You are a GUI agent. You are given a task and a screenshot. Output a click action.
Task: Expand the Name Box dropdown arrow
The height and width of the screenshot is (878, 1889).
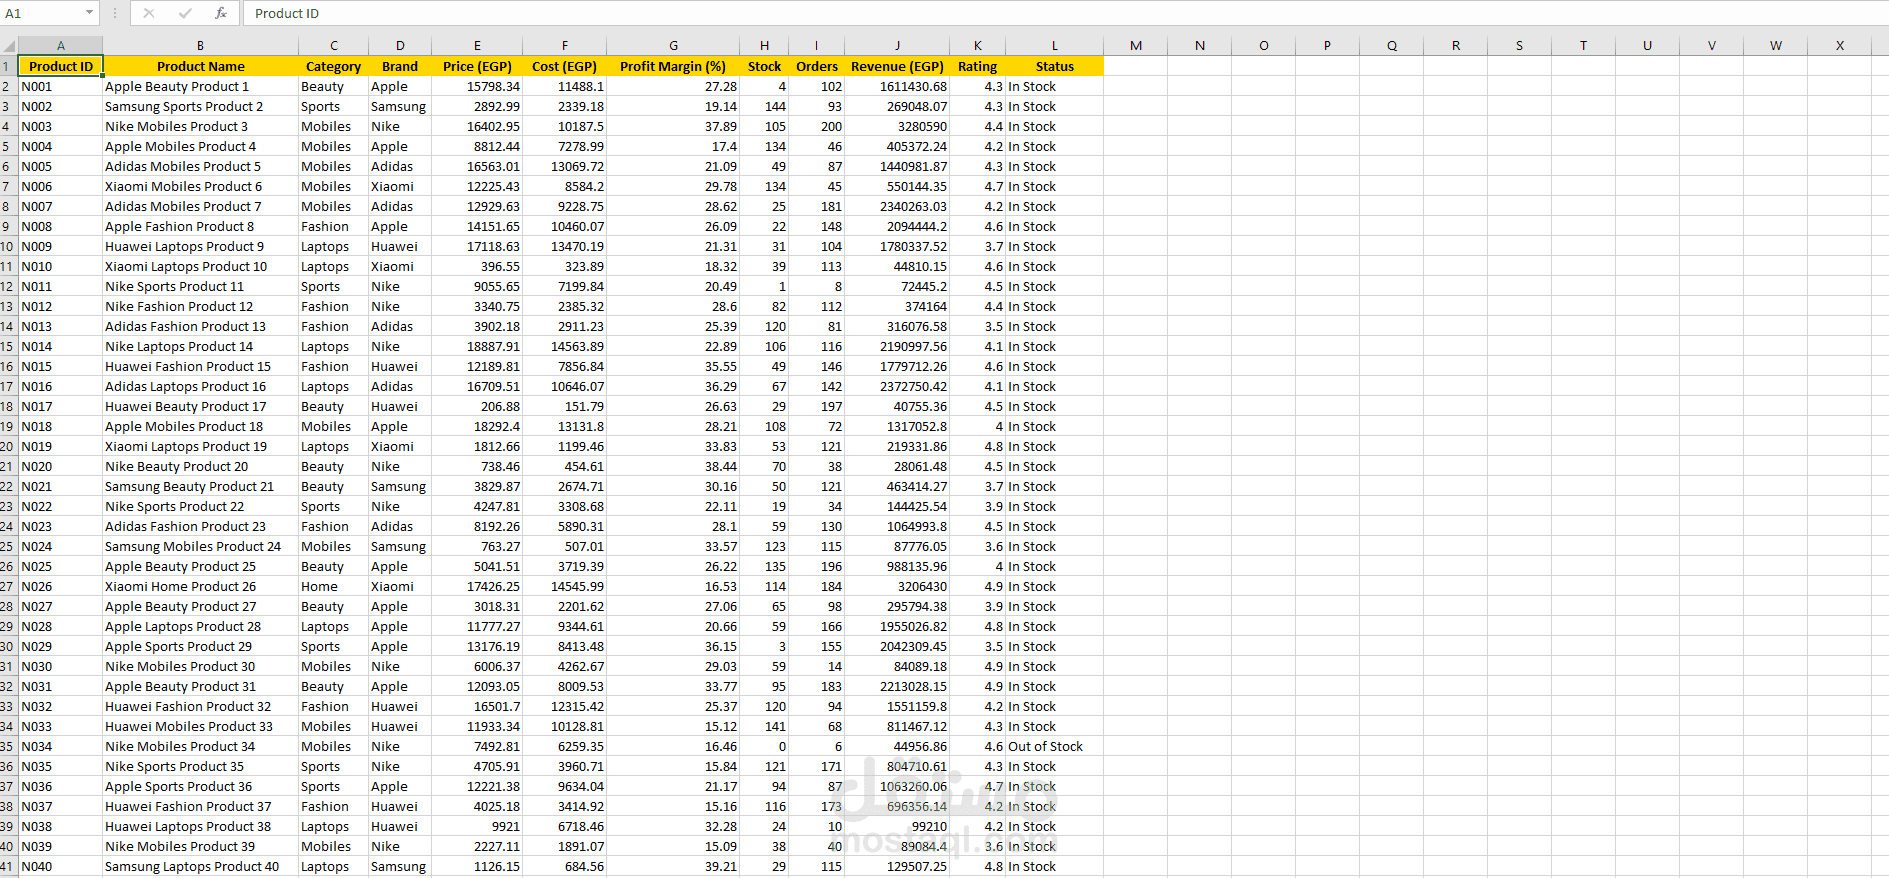[x=89, y=13]
